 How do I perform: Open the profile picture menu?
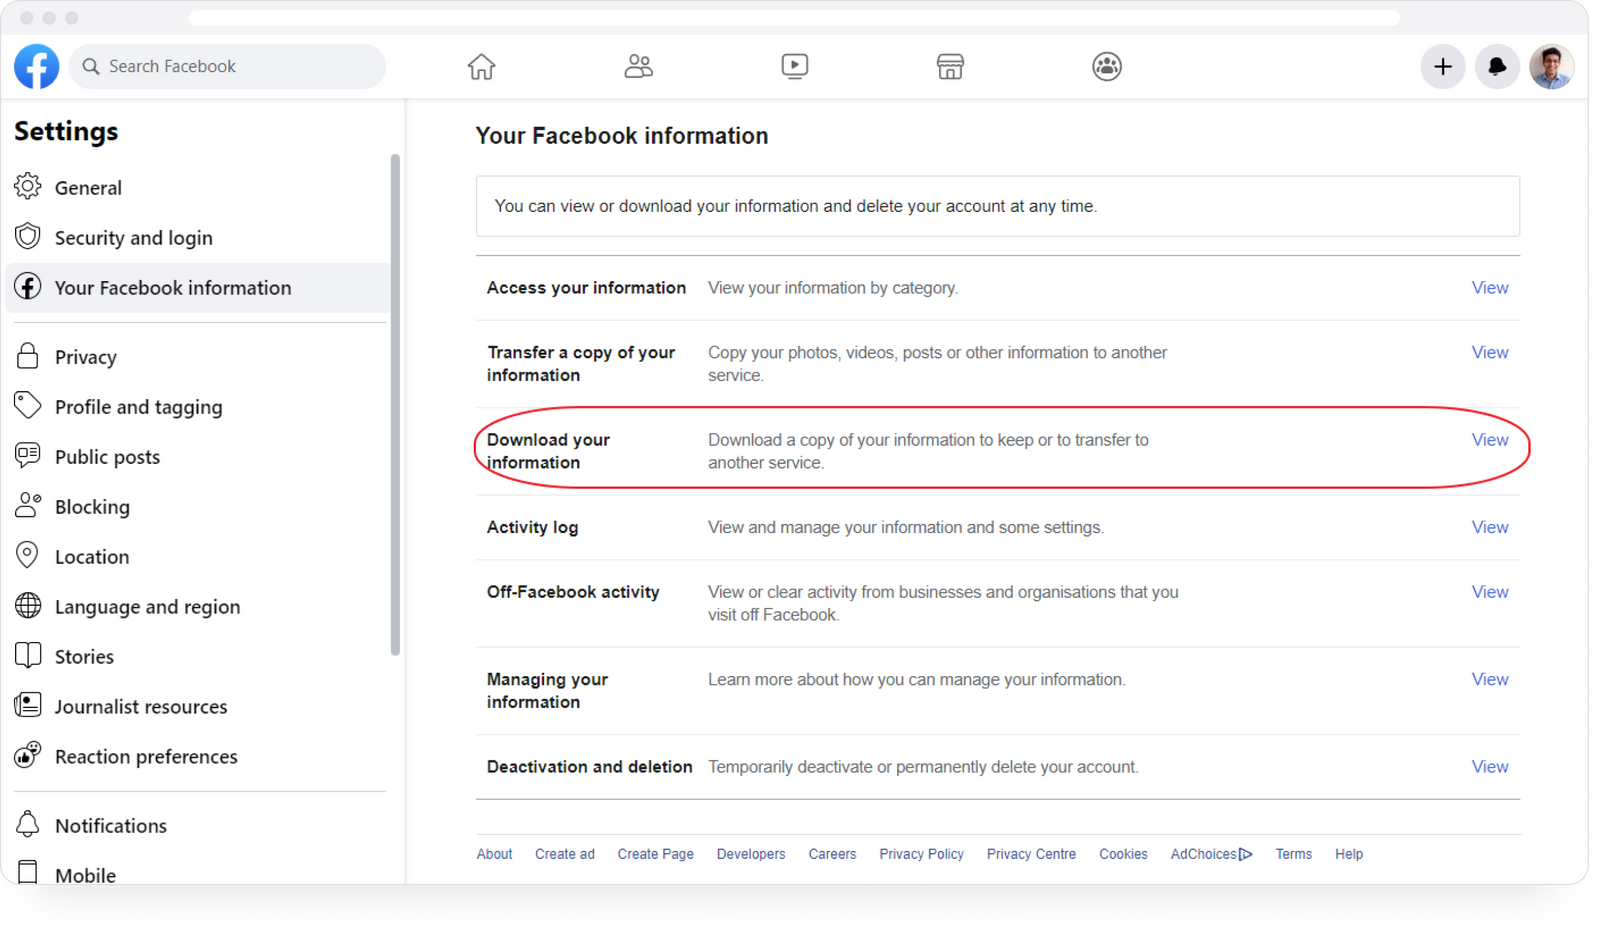(x=1551, y=66)
